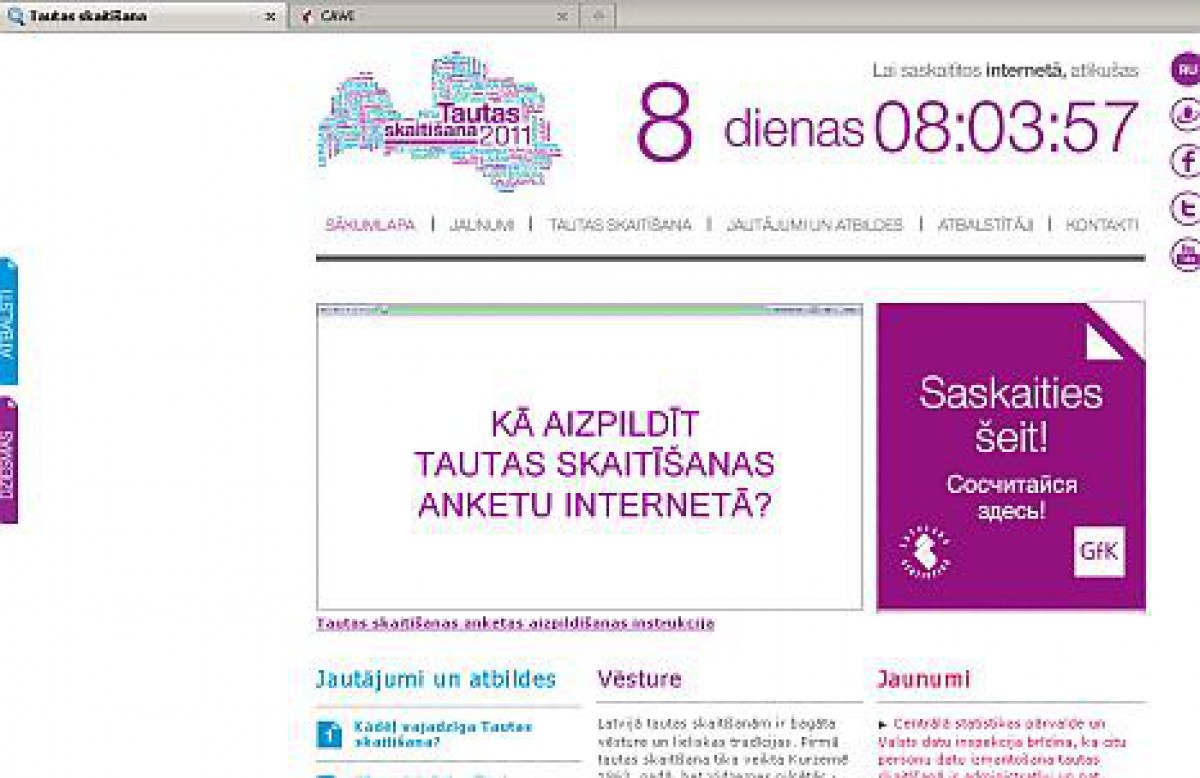Switch language with the RU icon

1186,69
